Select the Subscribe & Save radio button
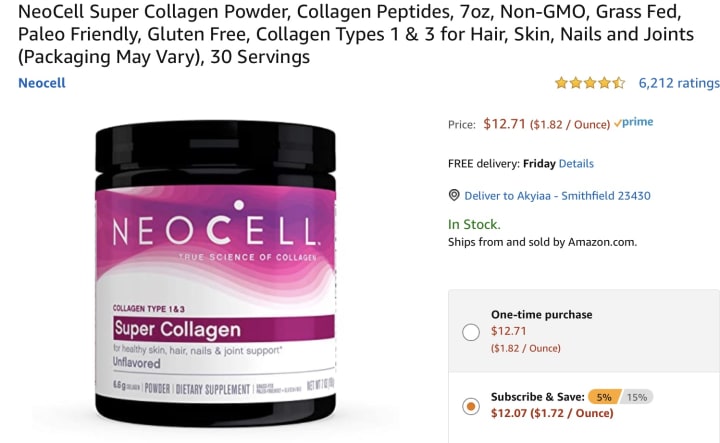The image size is (720, 443). tap(471, 406)
